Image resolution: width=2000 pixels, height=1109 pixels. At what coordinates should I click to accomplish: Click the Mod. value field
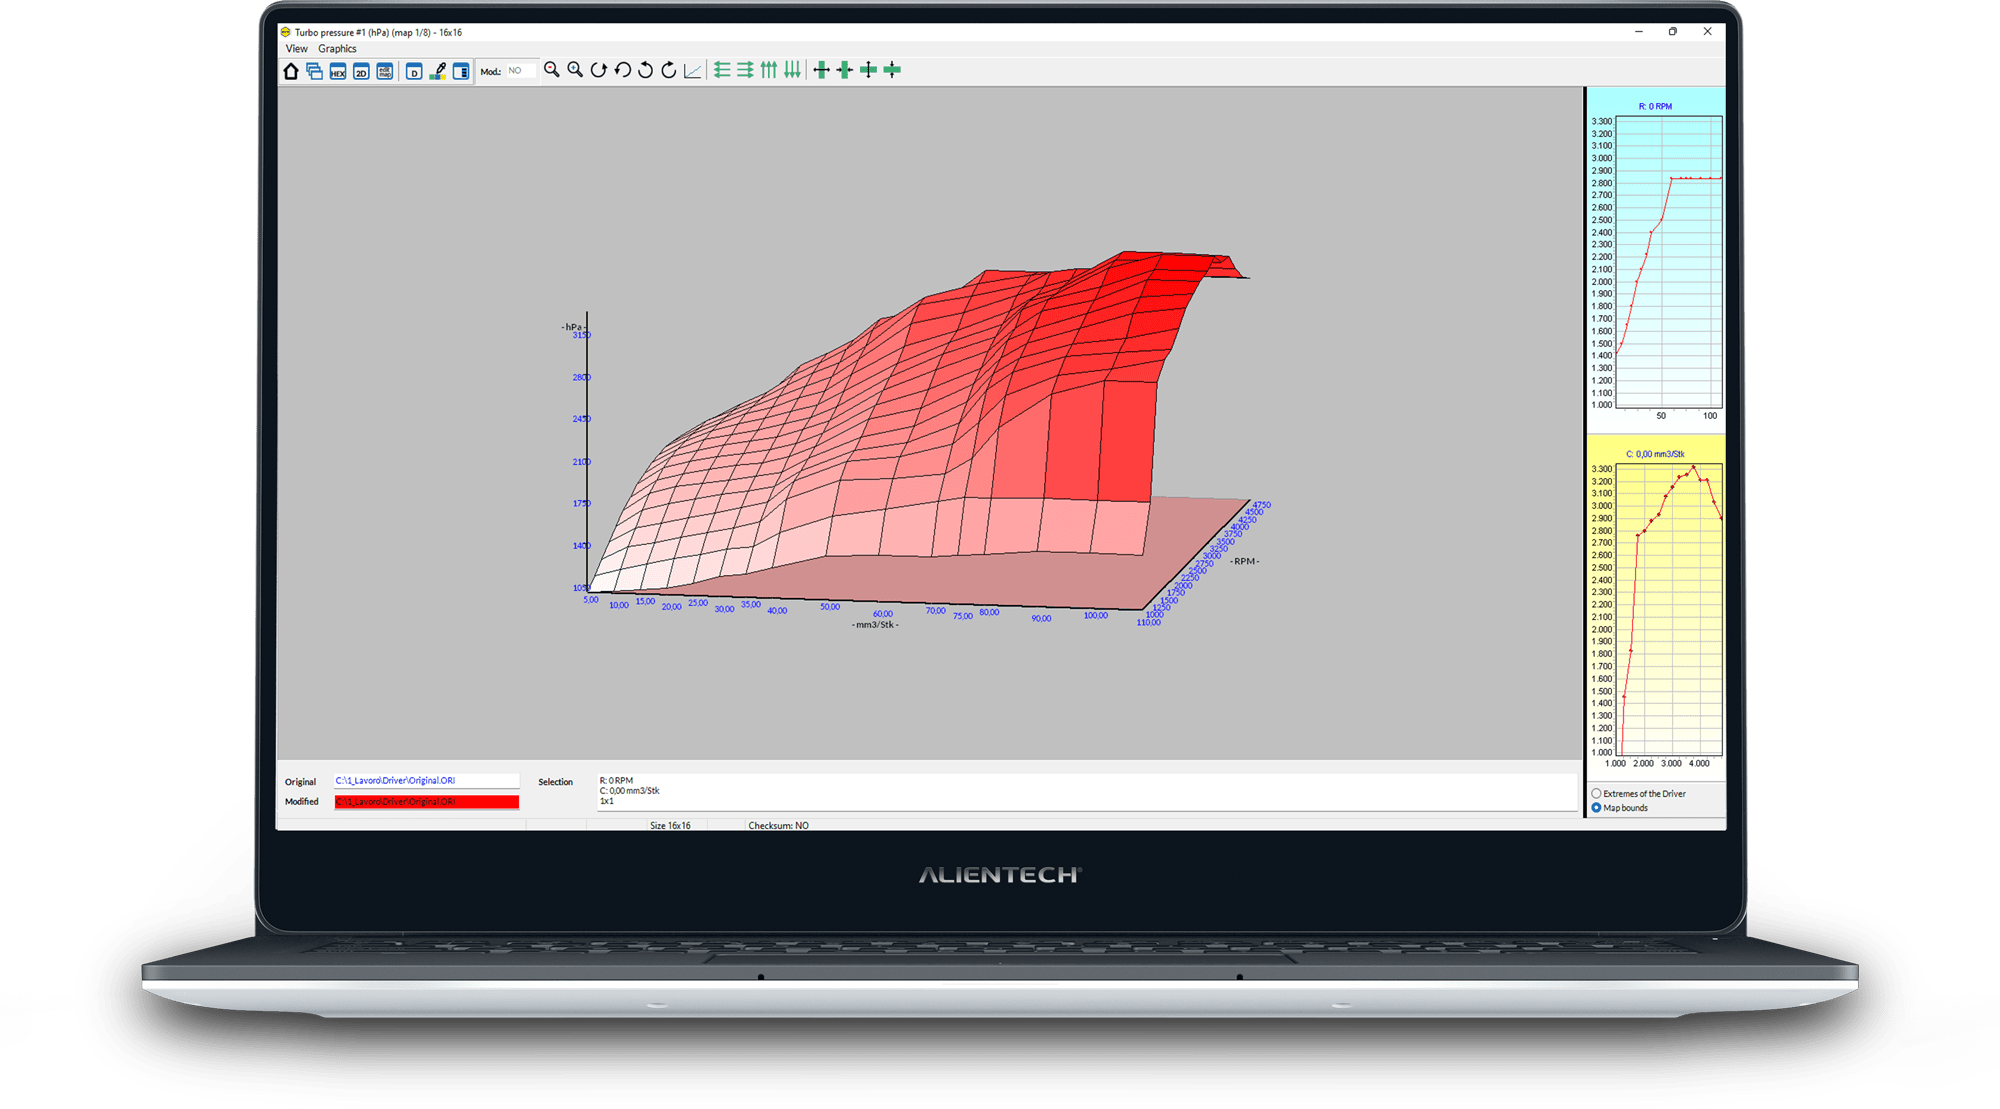point(520,71)
